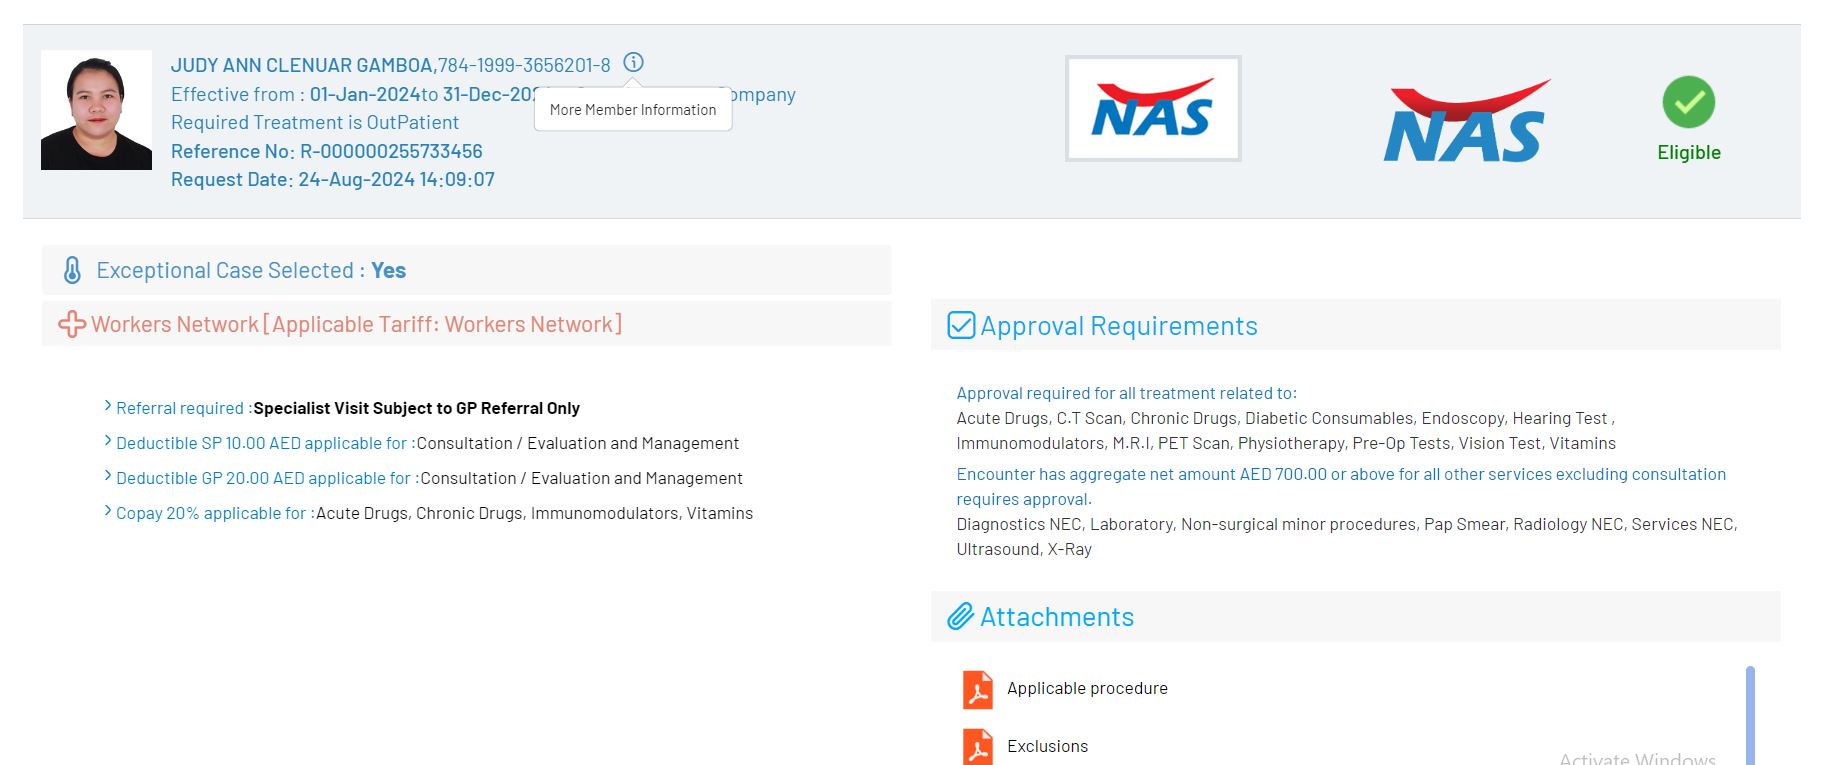
Task: Click the red cross Workers Network icon
Action: (x=72, y=324)
